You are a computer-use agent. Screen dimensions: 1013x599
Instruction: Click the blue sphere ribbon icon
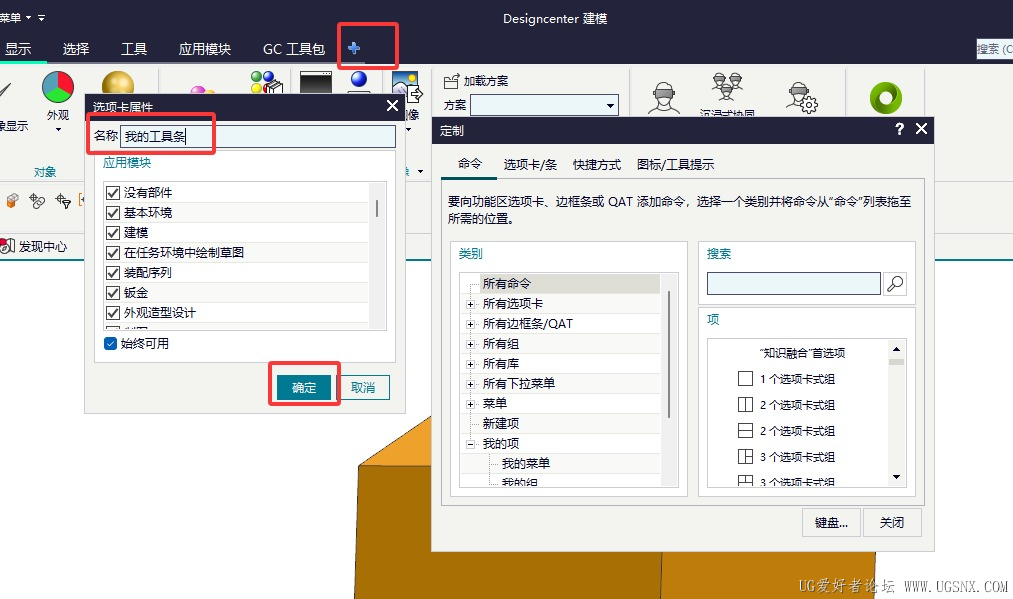[x=359, y=79]
